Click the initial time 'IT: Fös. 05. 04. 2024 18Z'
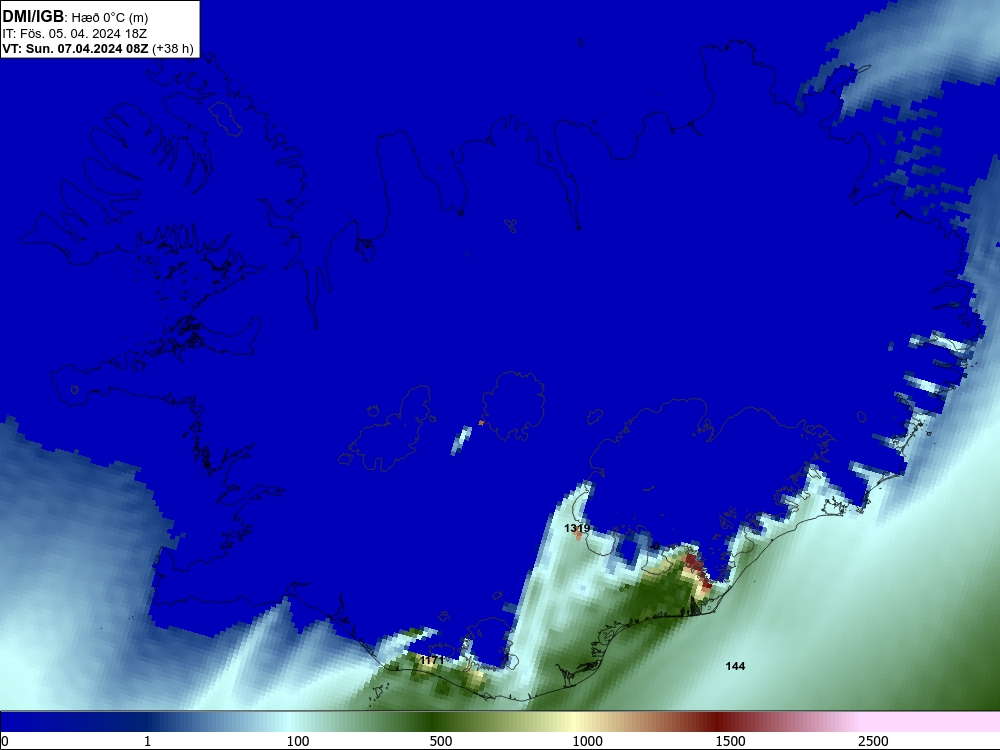Image resolution: width=1000 pixels, height=750 pixels. pyautogui.click(x=74, y=33)
